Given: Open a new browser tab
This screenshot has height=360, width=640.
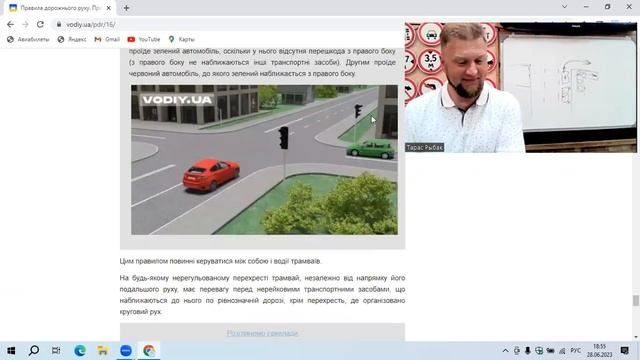Looking at the screenshot, I should click(127, 8).
